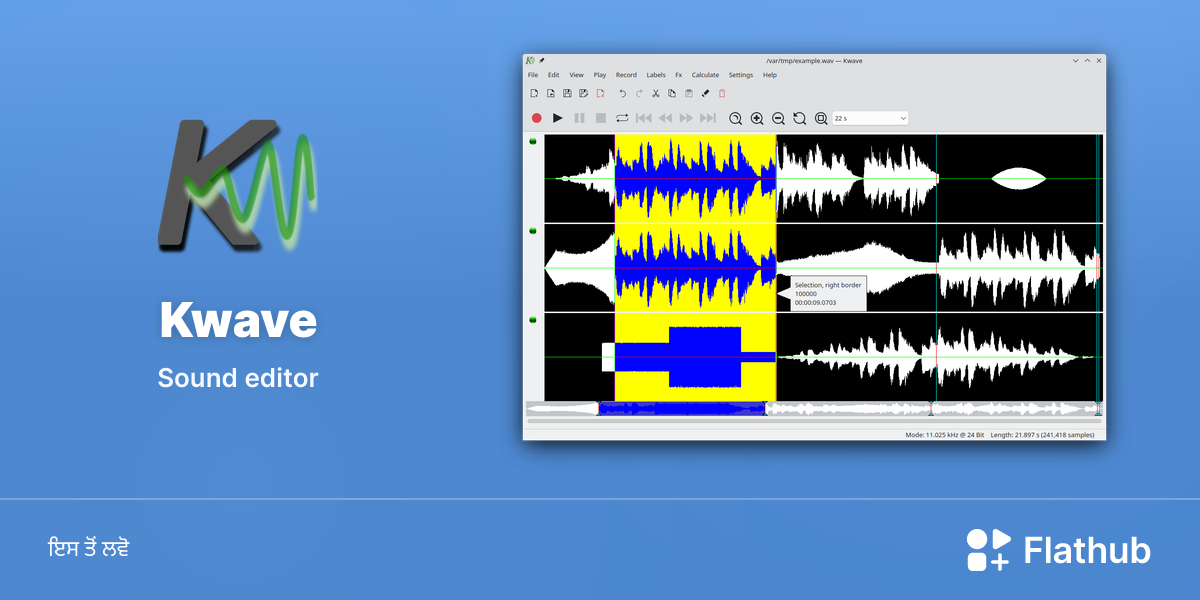Click the save file icon
1200x600 pixels.
tap(567, 93)
